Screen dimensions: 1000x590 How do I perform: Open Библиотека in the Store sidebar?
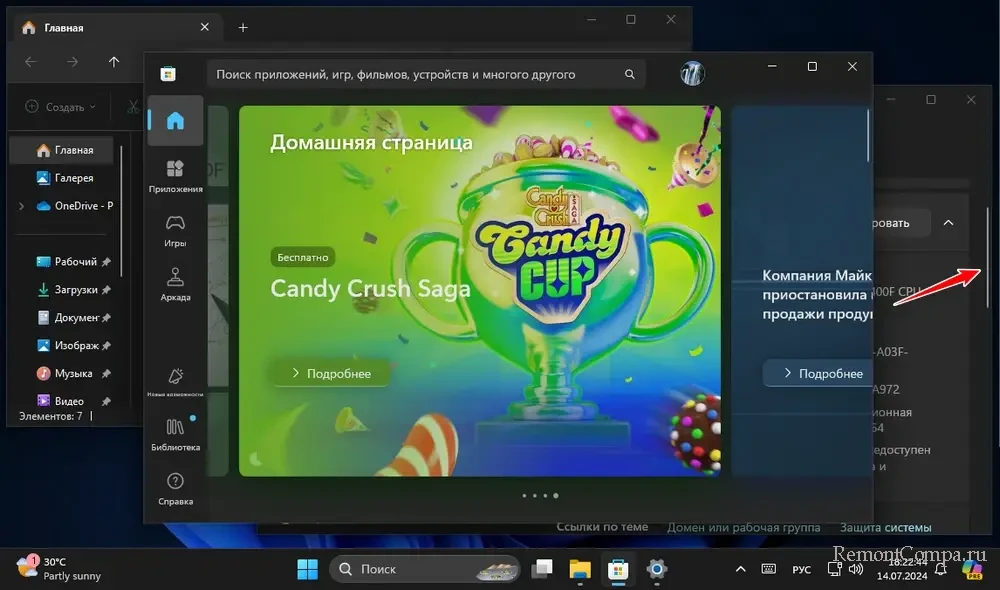[175, 434]
